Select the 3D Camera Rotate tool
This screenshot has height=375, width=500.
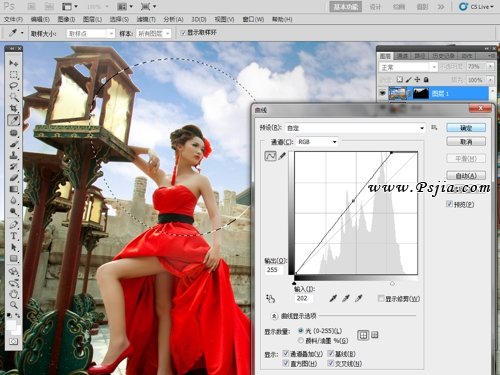click(x=14, y=283)
